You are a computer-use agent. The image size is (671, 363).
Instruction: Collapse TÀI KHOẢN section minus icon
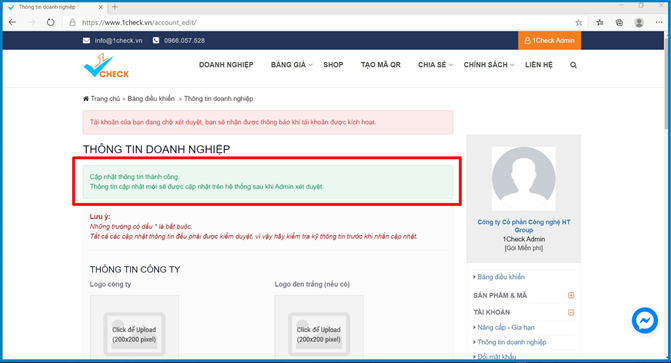571,312
